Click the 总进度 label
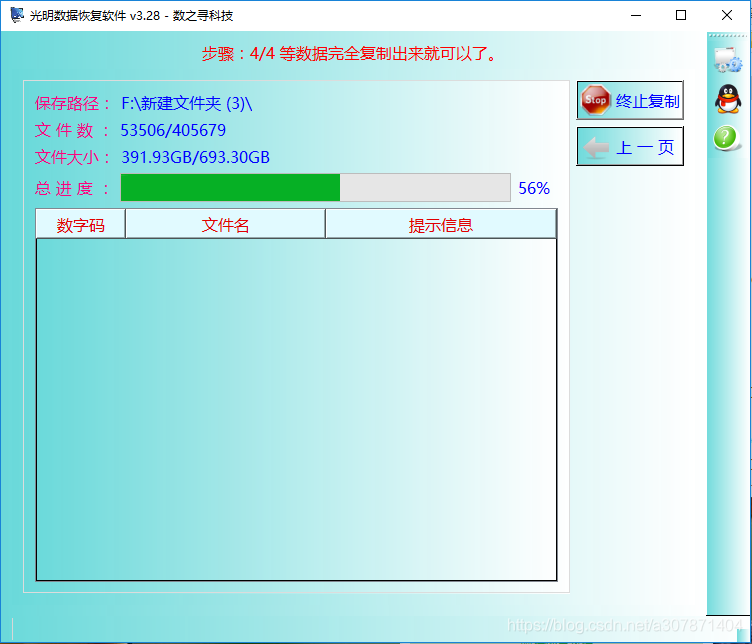This screenshot has height=644, width=752. point(72,188)
